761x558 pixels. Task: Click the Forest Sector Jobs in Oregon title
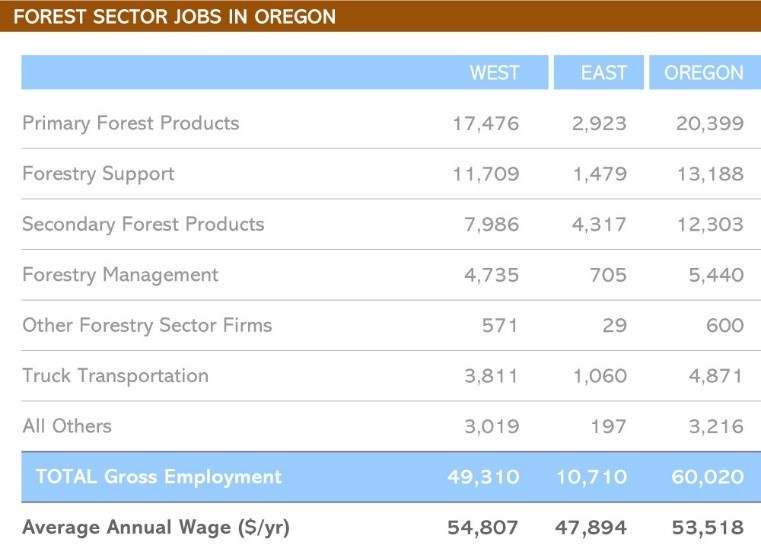click(x=175, y=17)
